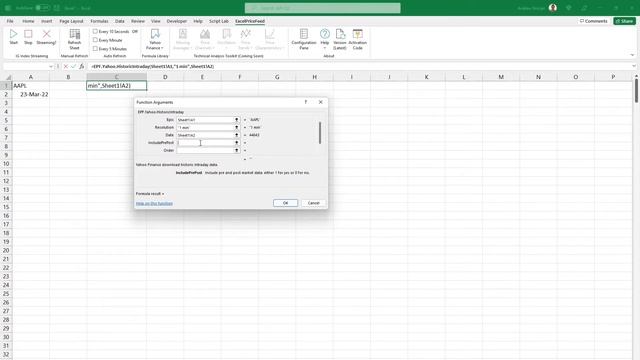Viewport: 640px width, 360px height.
Task: Click the Select All corner of the sheet
Action: [x=7, y=77]
